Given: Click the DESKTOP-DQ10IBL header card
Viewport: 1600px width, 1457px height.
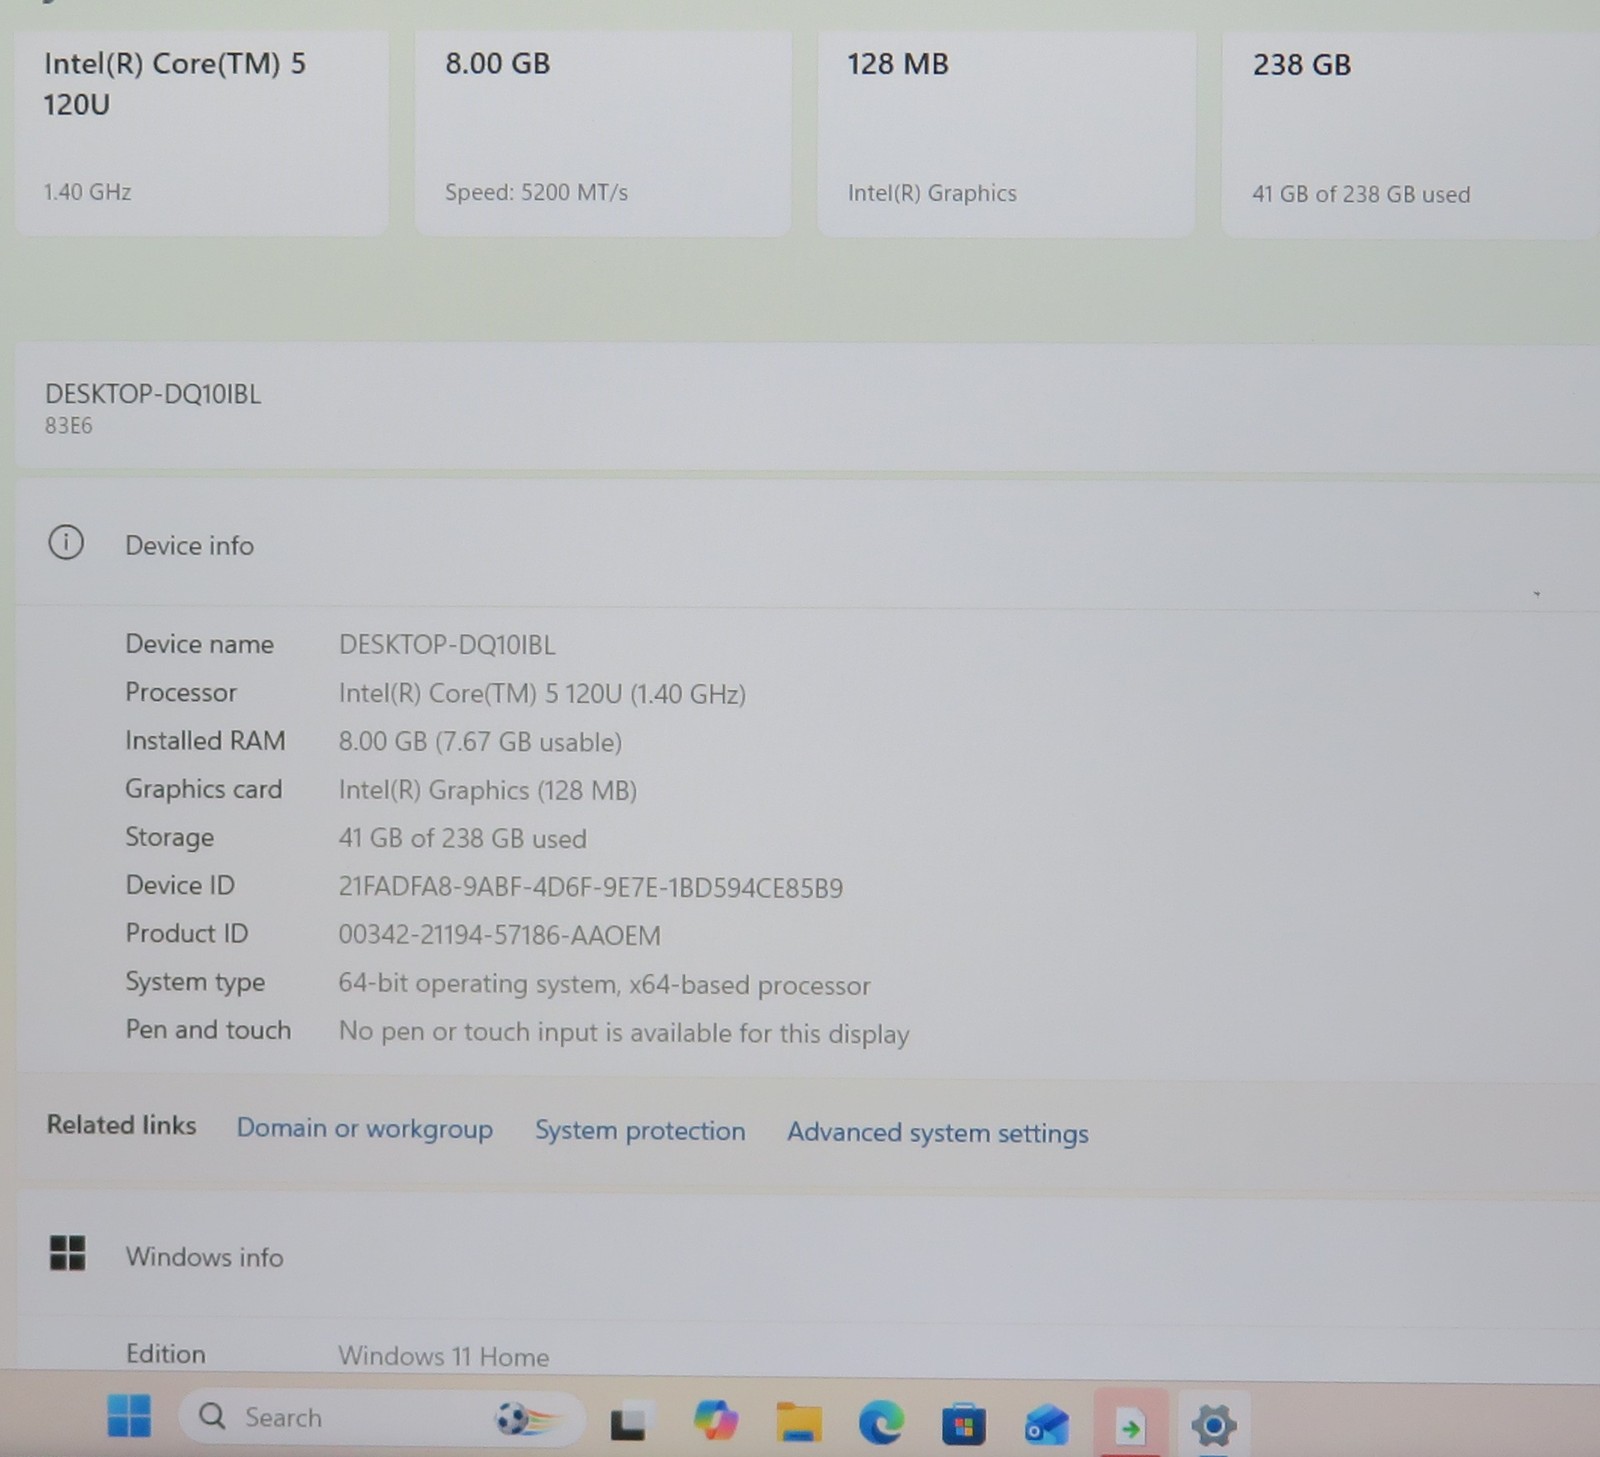Looking at the screenshot, I should point(808,407).
